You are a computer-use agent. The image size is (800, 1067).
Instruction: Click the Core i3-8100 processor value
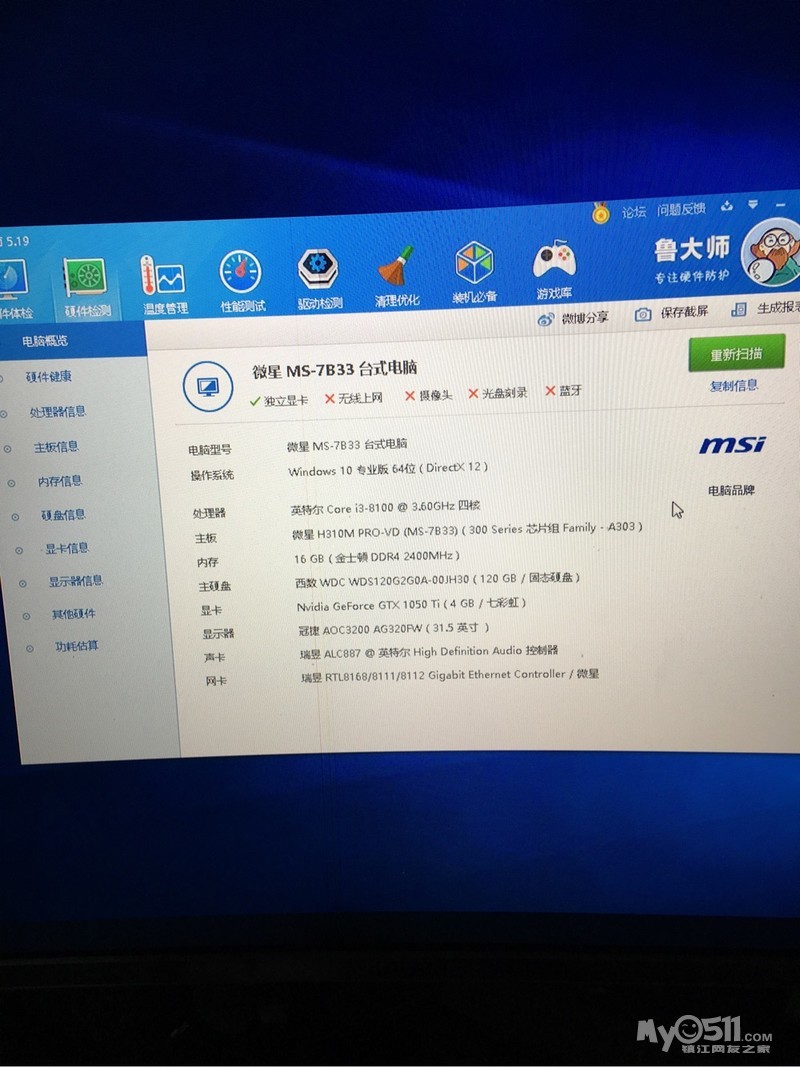(x=386, y=508)
